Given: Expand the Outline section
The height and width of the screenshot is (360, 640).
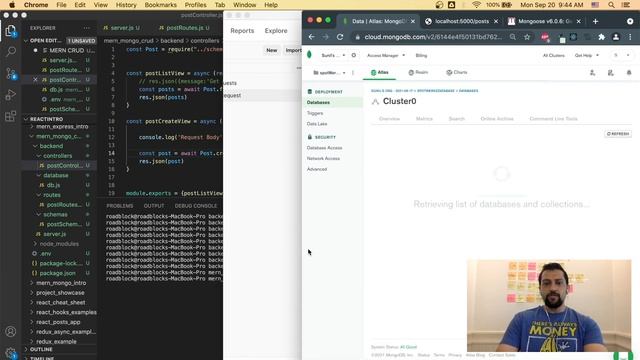Looking at the screenshot, I should click(x=26, y=349).
